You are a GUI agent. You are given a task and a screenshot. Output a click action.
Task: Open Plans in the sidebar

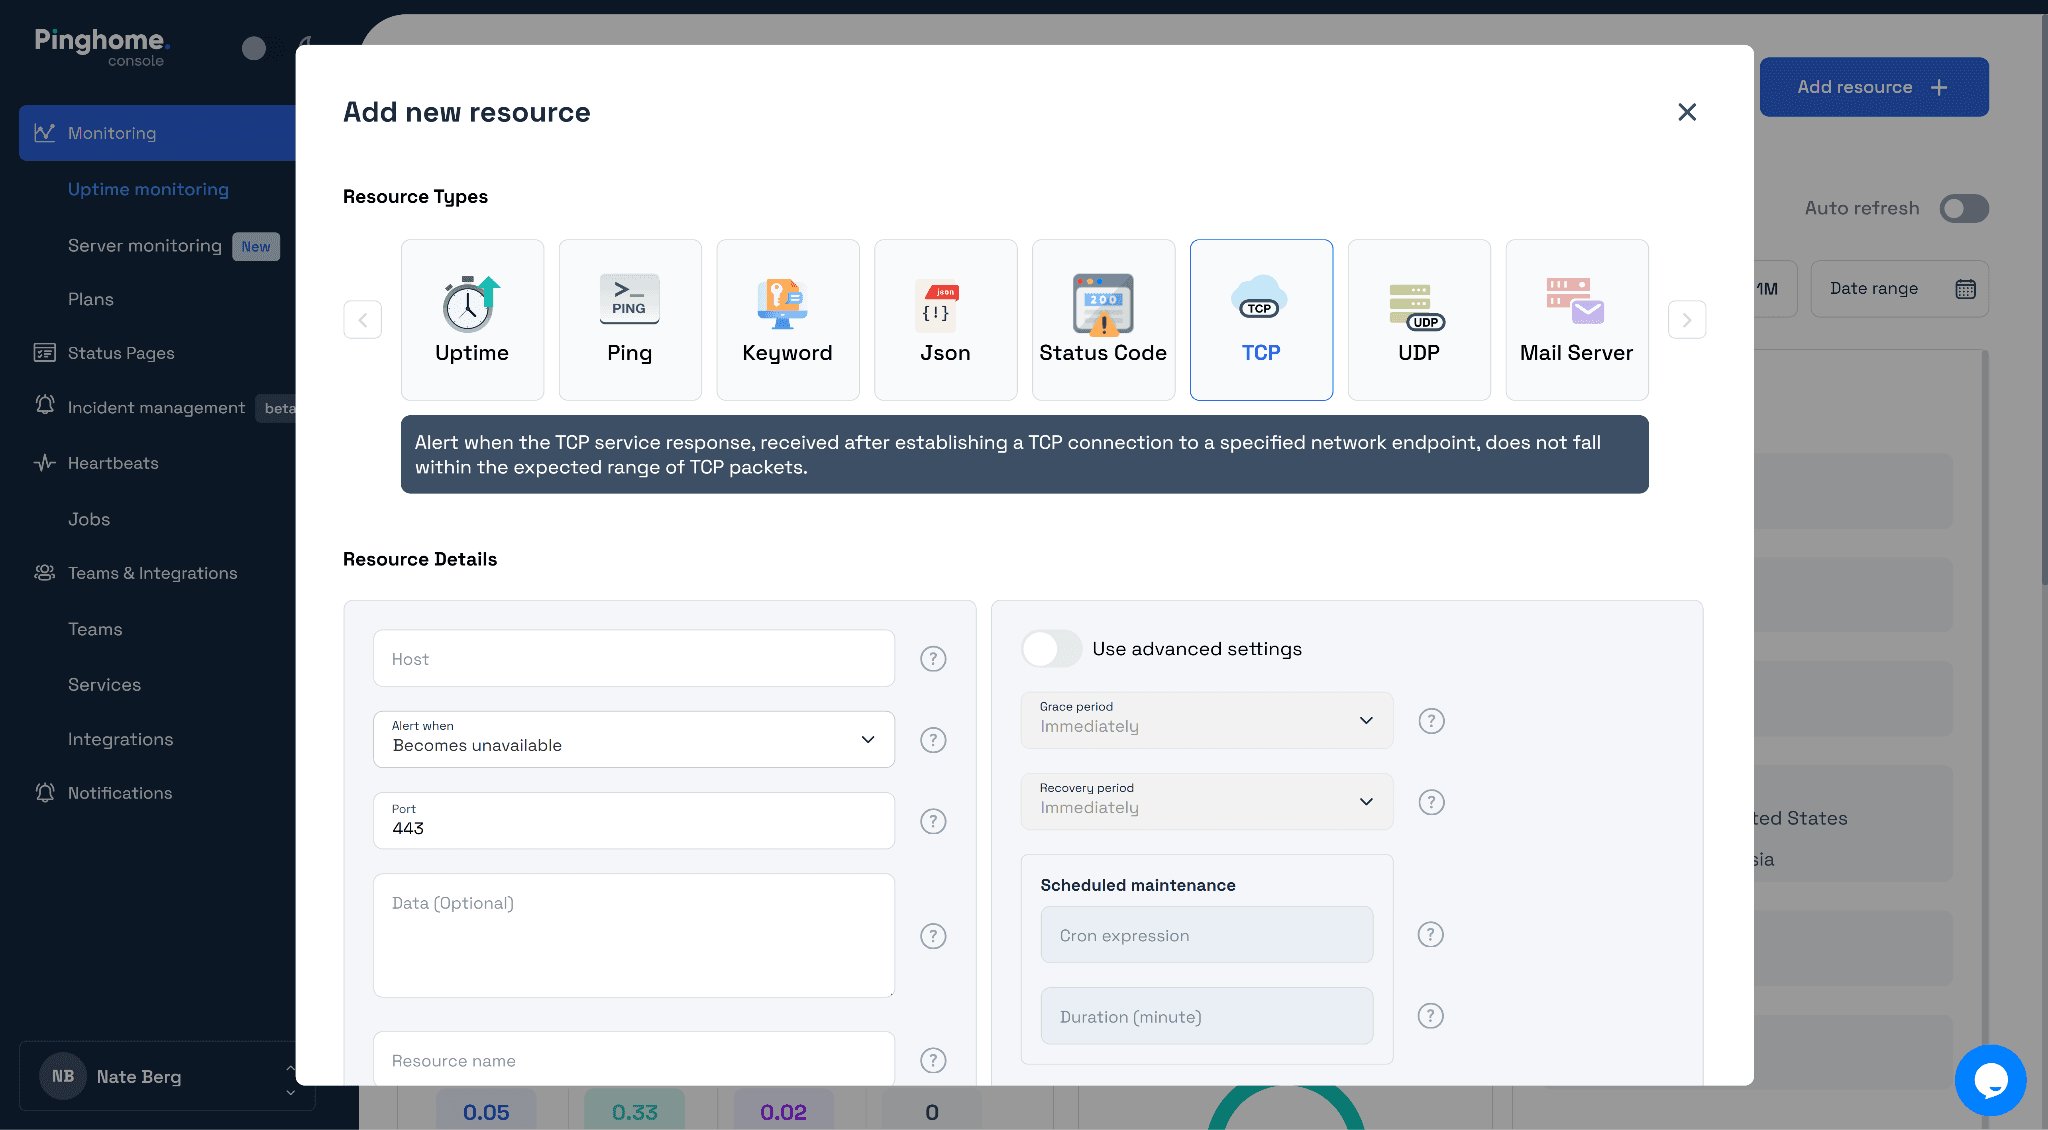pyautogui.click(x=91, y=299)
